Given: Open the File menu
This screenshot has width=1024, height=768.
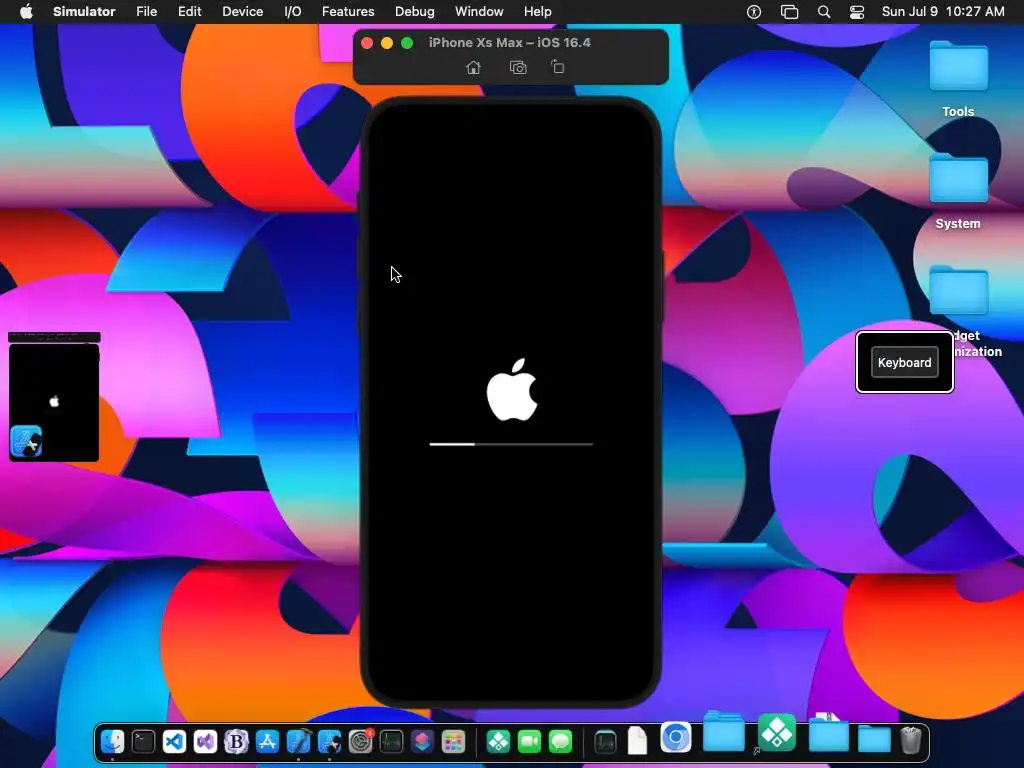Looking at the screenshot, I should pyautogui.click(x=146, y=12).
